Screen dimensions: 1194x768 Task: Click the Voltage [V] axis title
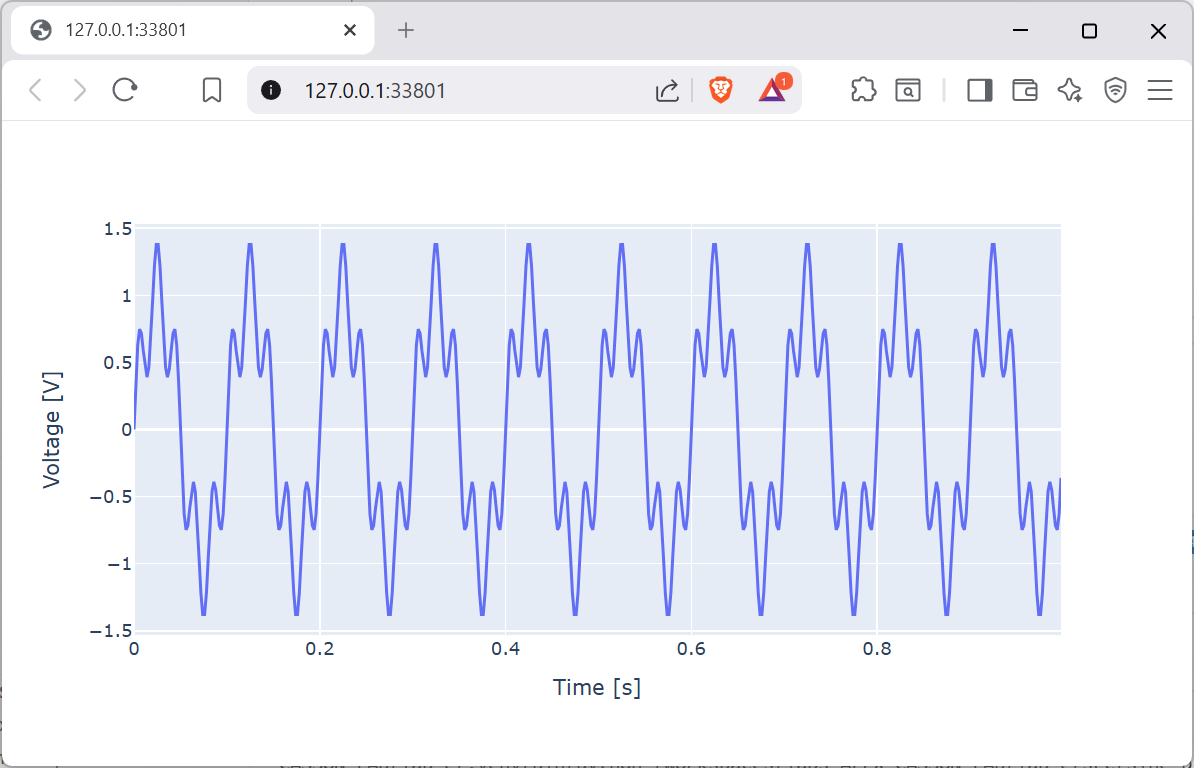pyautogui.click(x=52, y=430)
